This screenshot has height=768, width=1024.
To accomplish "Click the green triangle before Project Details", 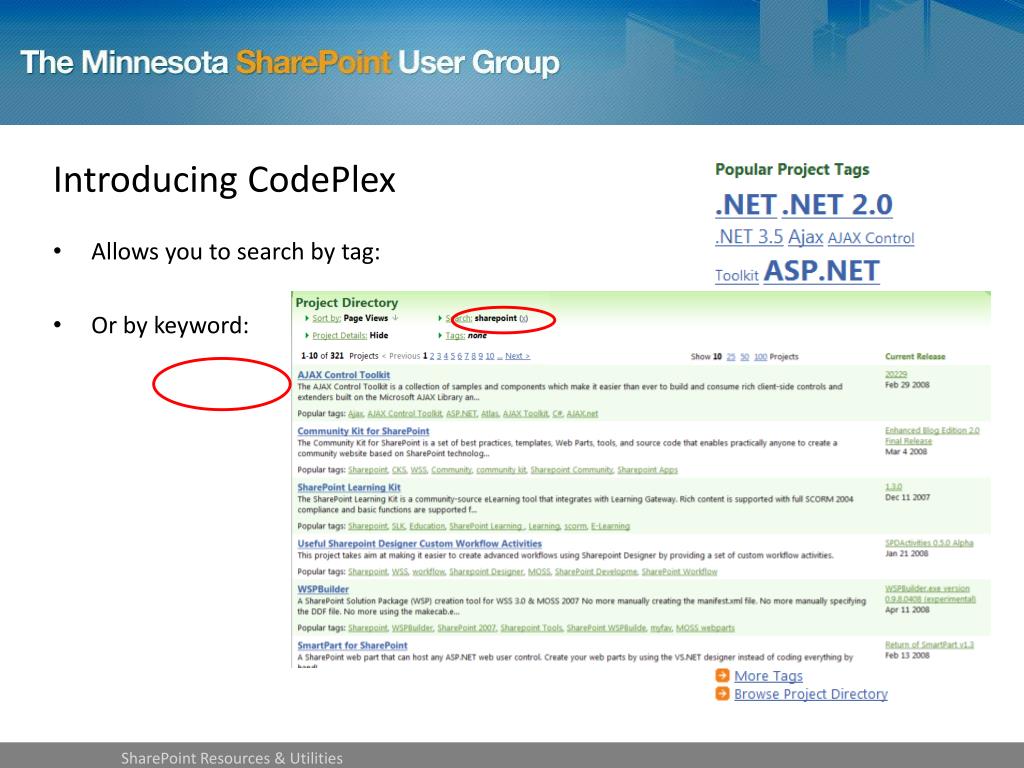I will pyautogui.click(x=307, y=335).
